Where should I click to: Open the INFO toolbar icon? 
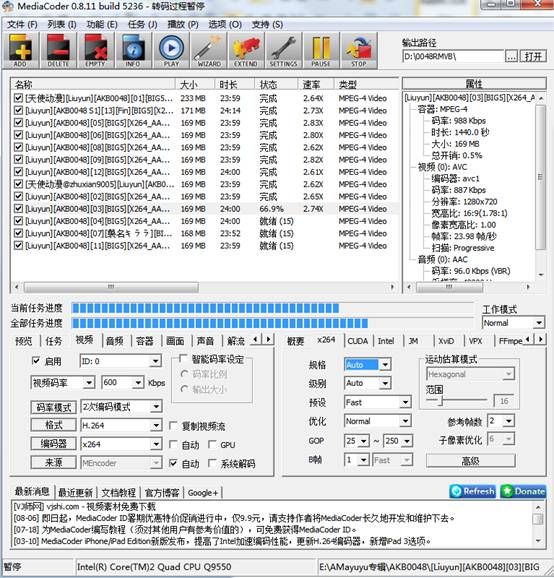[x=133, y=50]
